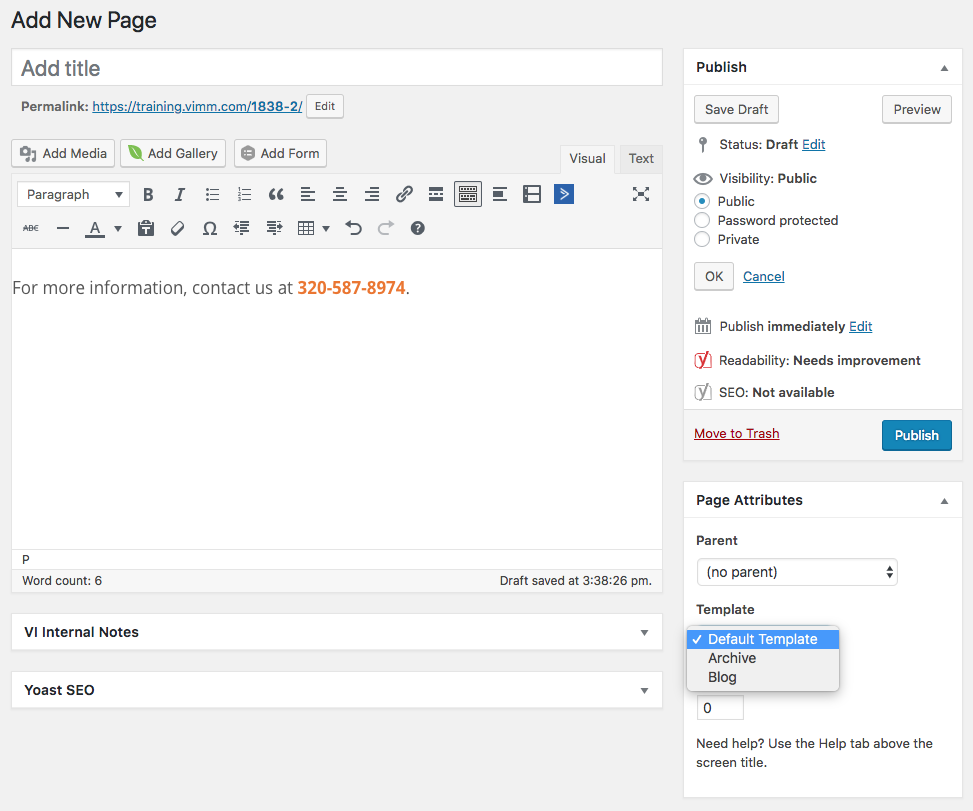The height and width of the screenshot is (811, 973).
Task: Click the text color A button
Action: (x=94, y=228)
